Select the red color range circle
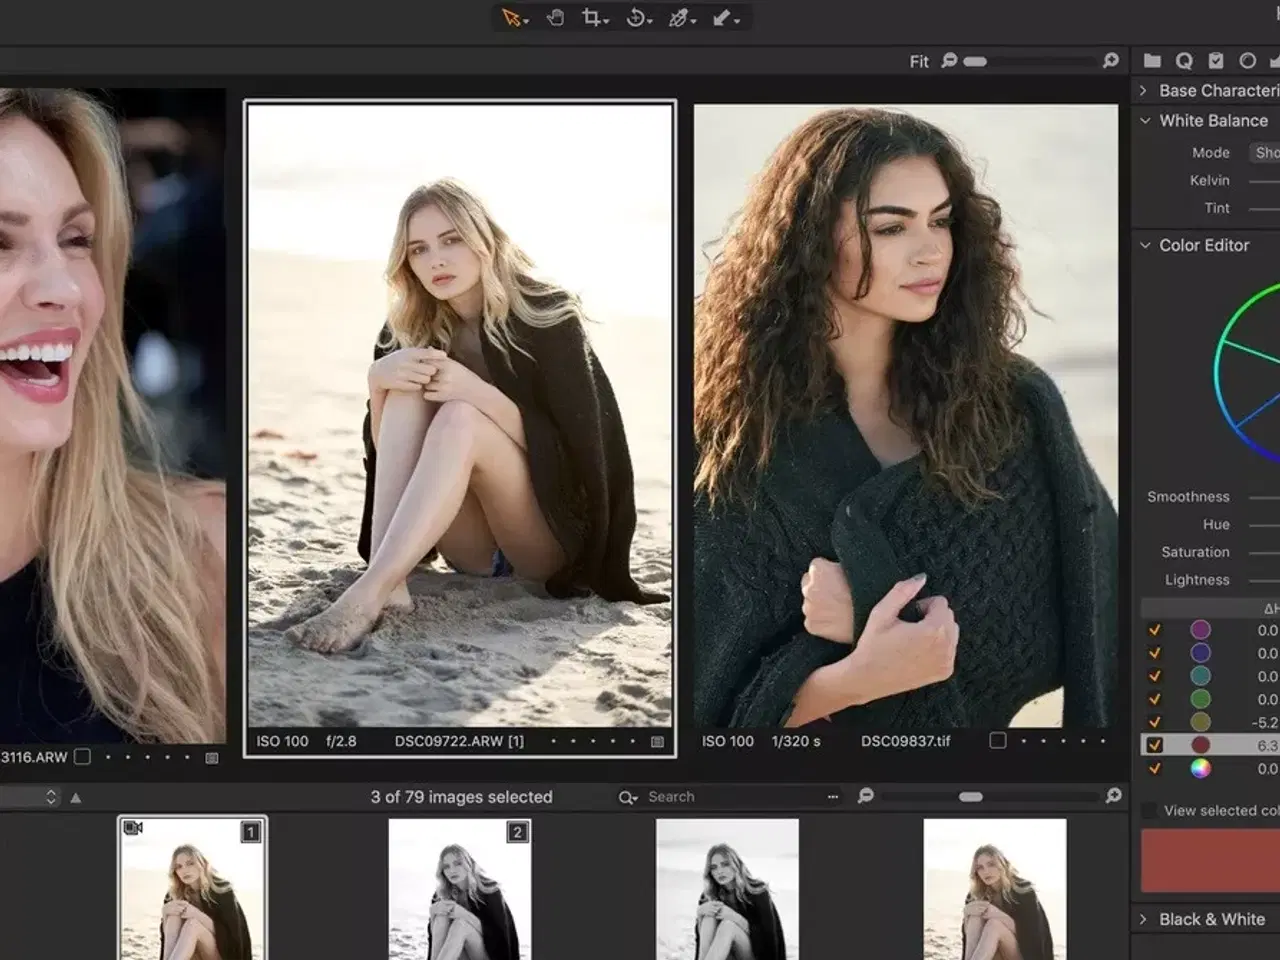 [1201, 745]
